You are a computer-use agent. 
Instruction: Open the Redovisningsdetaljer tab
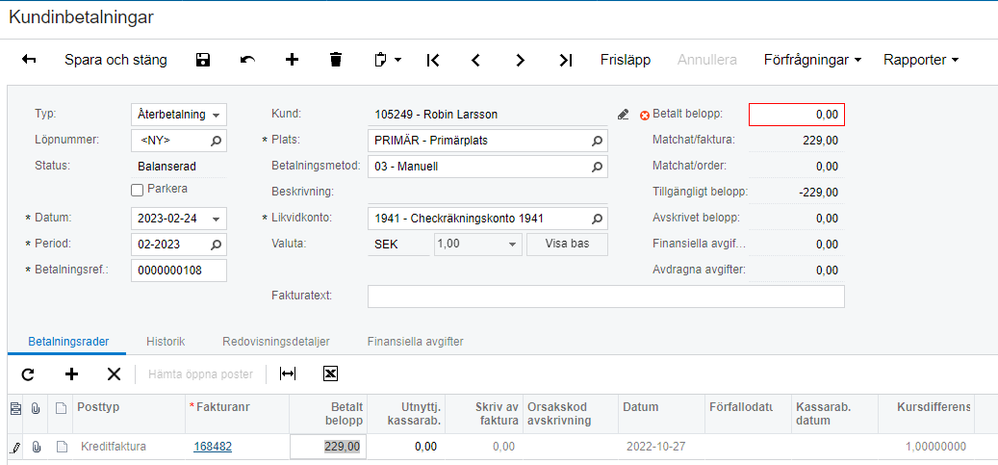click(x=276, y=342)
